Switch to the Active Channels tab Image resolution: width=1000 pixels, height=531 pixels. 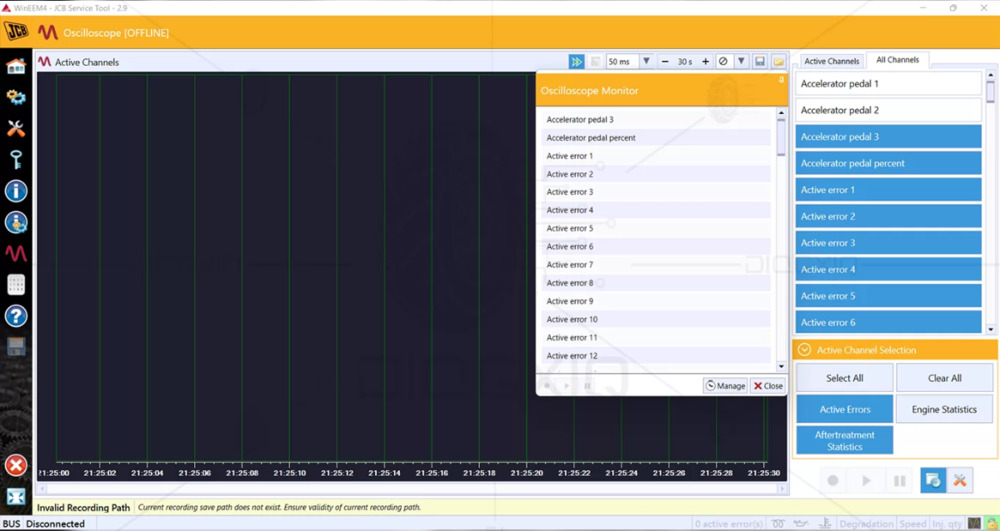tap(831, 61)
